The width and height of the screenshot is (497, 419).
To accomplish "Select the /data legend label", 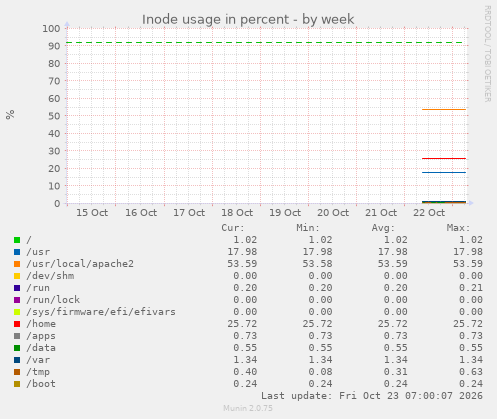I will coord(41,348).
